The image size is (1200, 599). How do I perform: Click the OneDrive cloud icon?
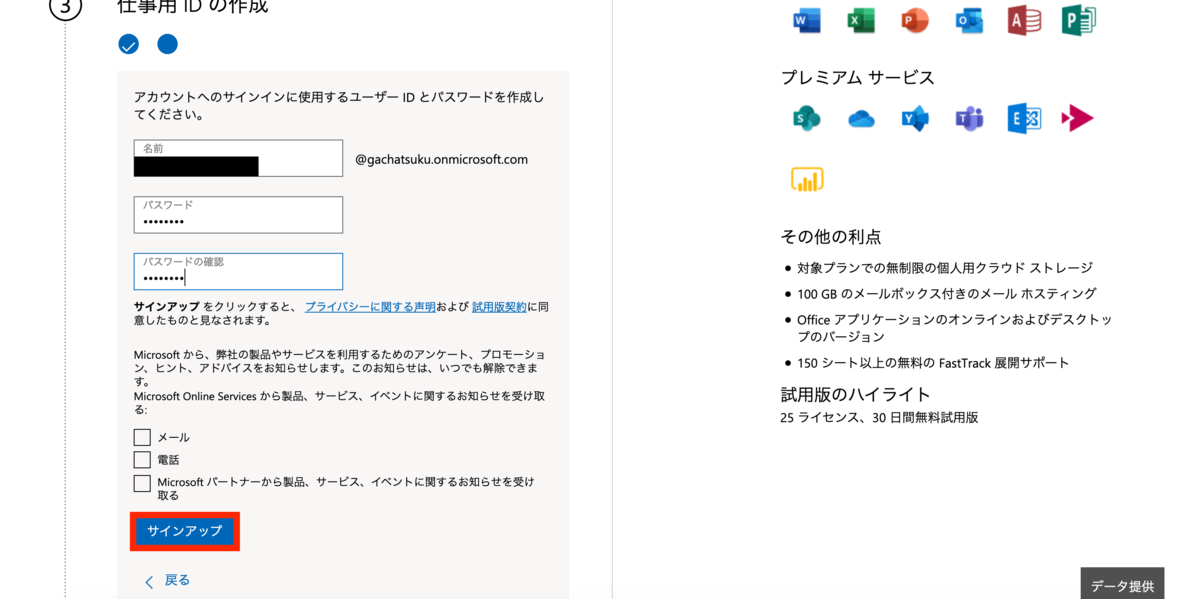[861, 120]
